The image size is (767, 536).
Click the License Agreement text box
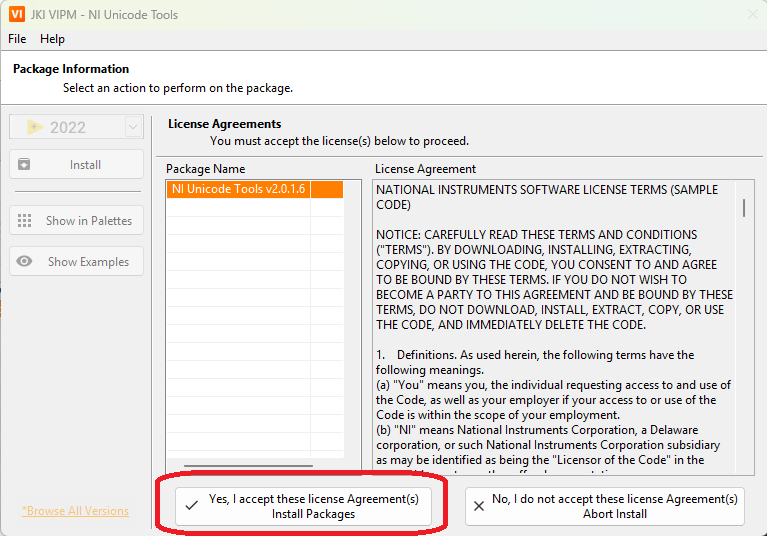coord(563,327)
